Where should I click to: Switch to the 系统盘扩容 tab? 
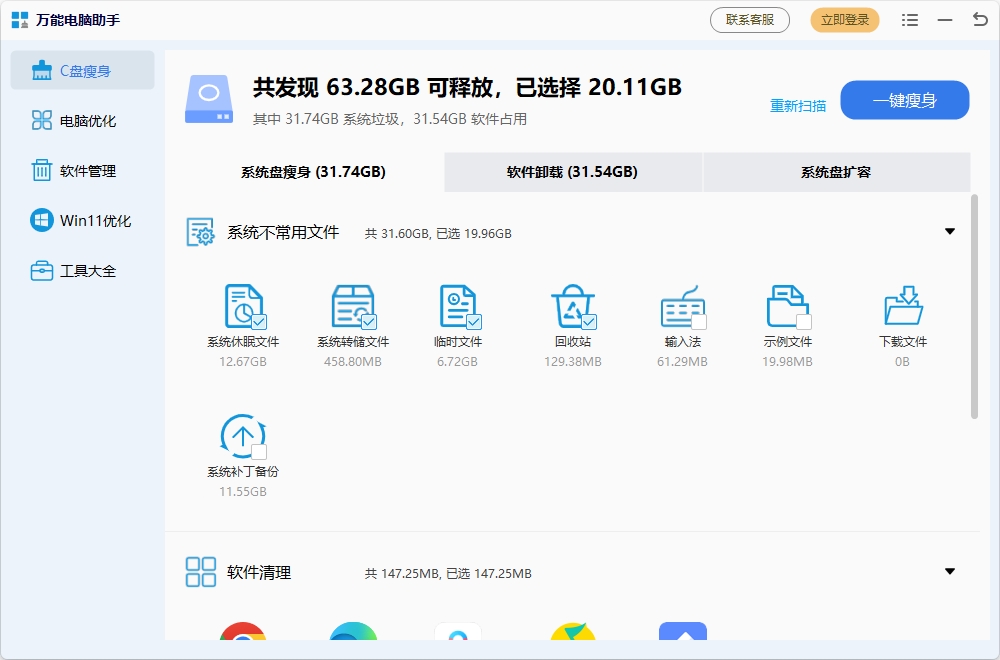pyautogui.click(x=837, y=172)
